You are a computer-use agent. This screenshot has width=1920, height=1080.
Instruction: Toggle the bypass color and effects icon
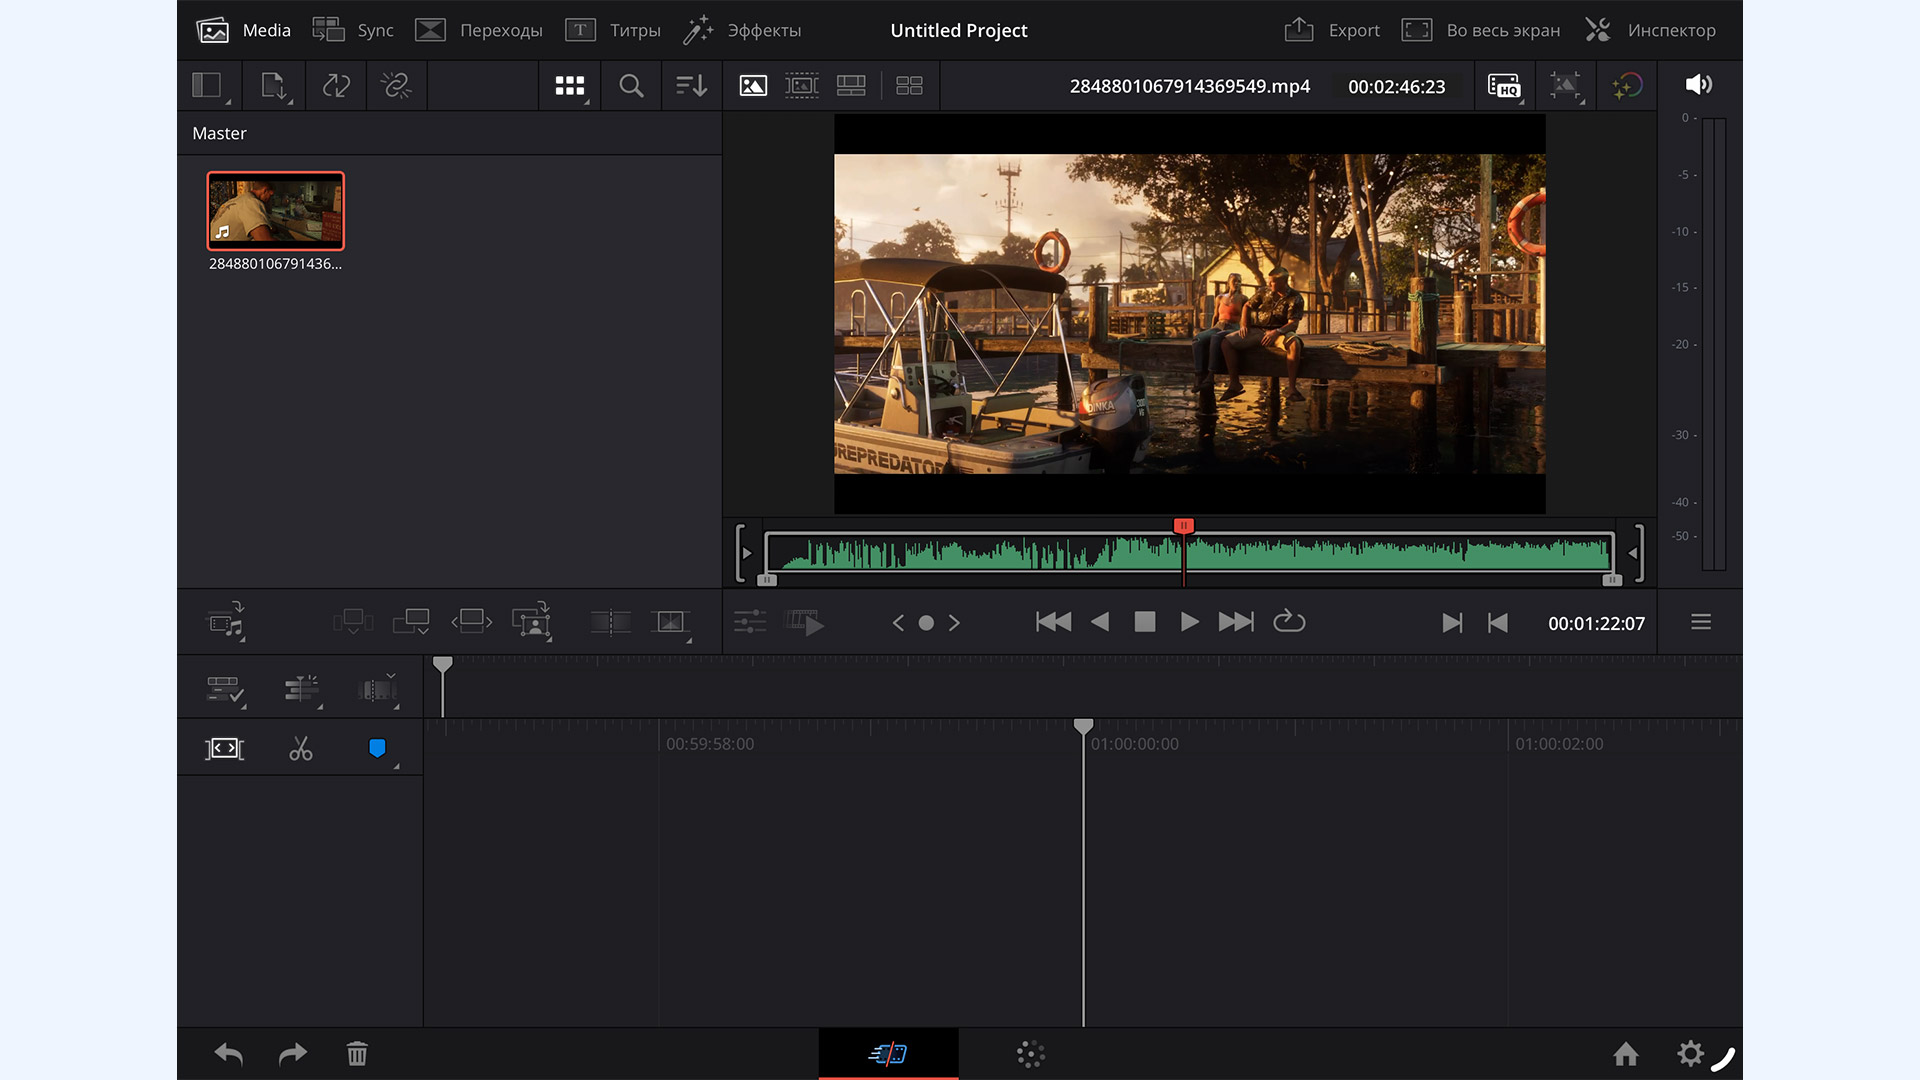1627,86
